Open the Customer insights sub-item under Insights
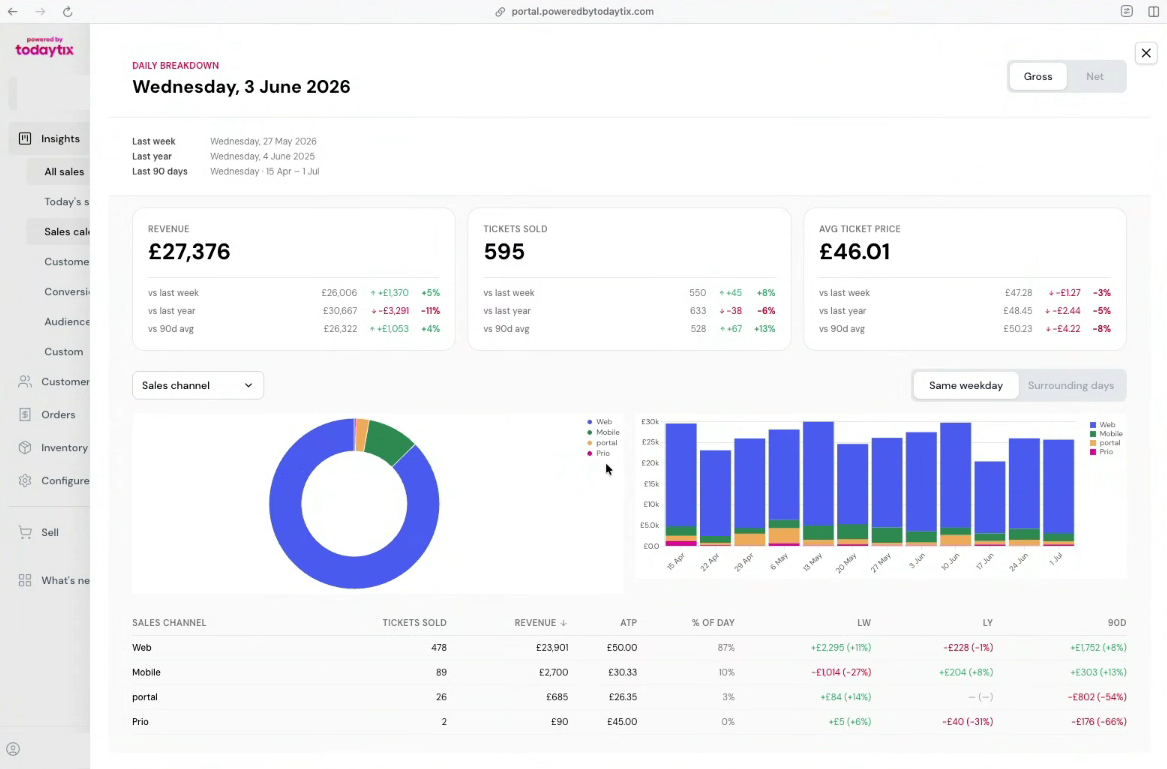1167x769 pixels. click(58, 261)
